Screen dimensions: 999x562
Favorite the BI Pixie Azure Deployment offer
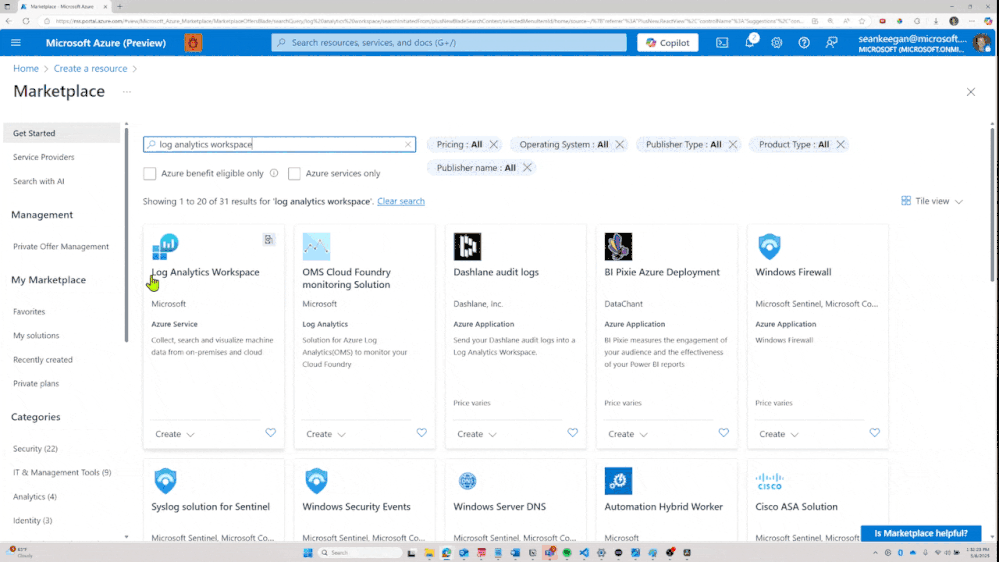pos(724,433)
